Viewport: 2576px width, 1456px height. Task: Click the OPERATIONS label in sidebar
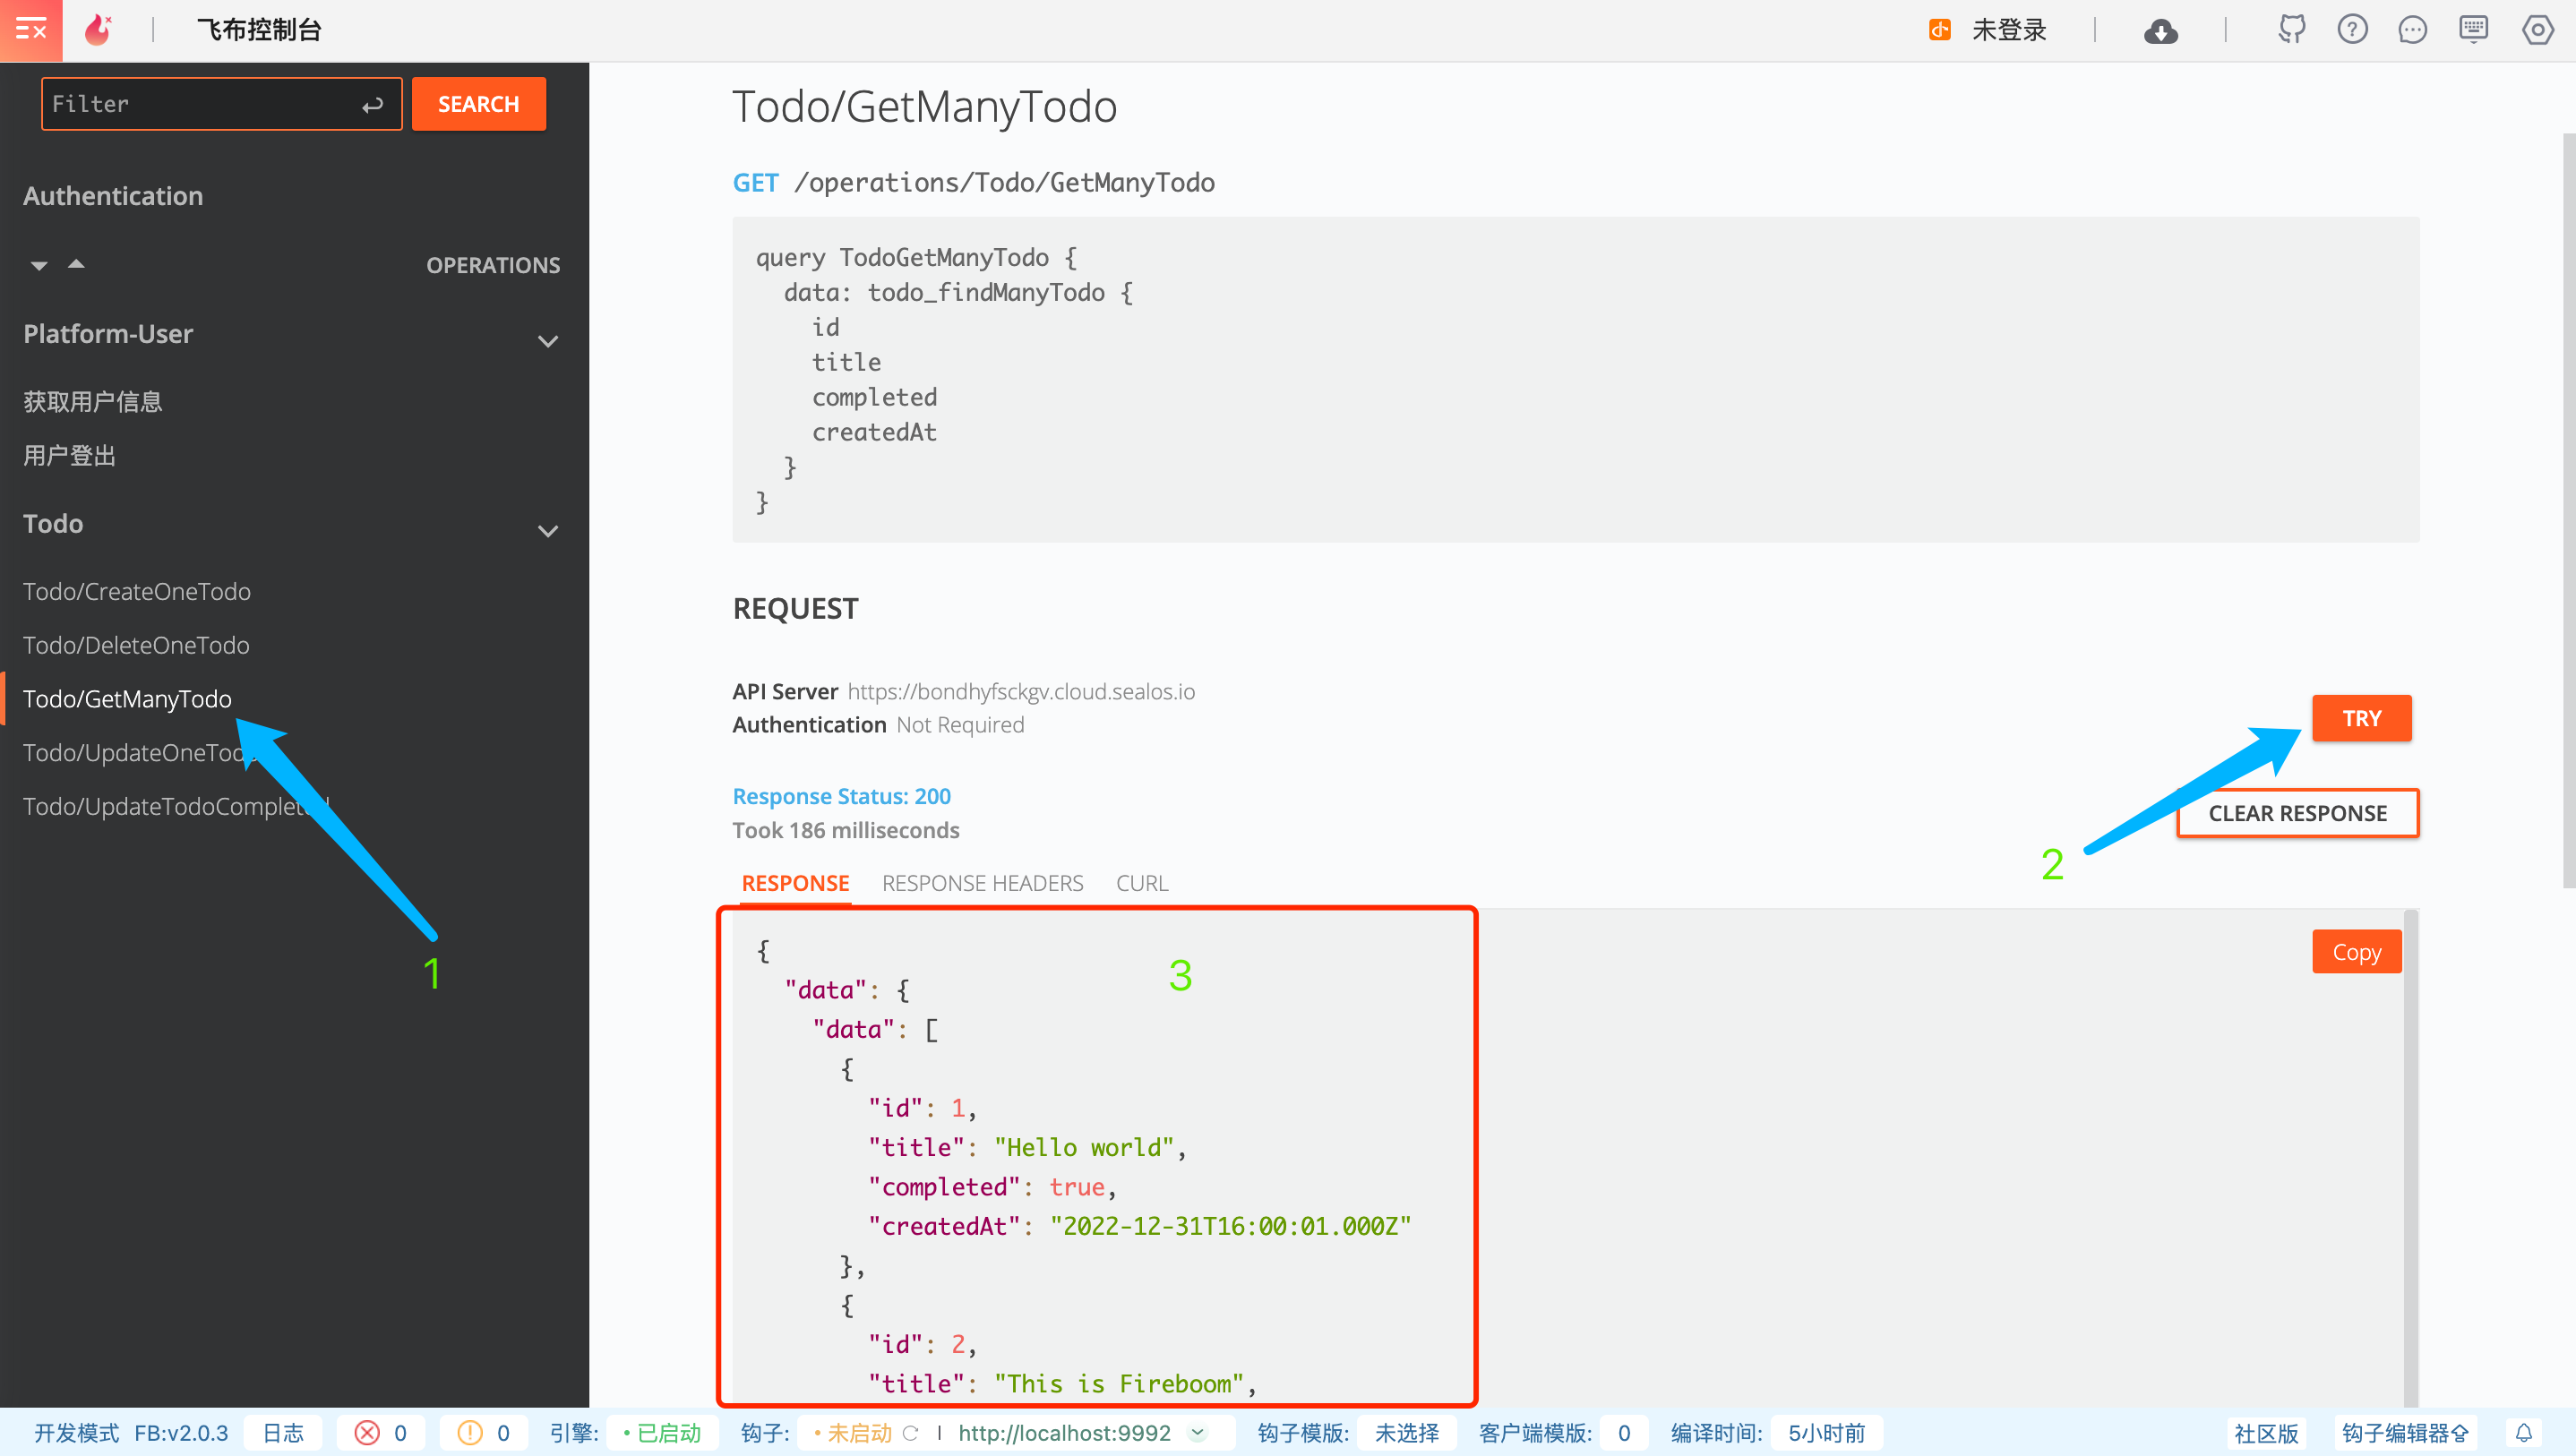493,266
